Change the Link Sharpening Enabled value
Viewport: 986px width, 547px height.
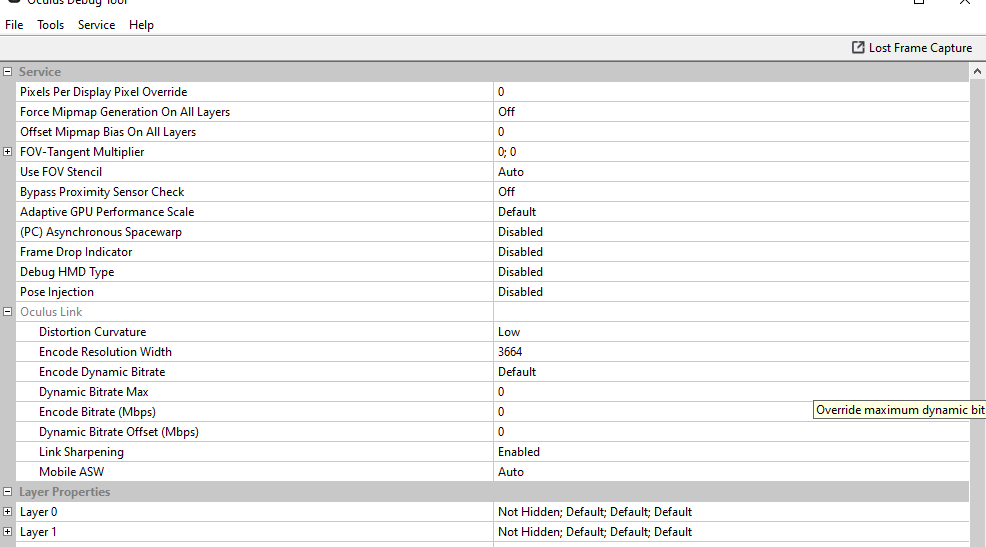coord(730,452)
